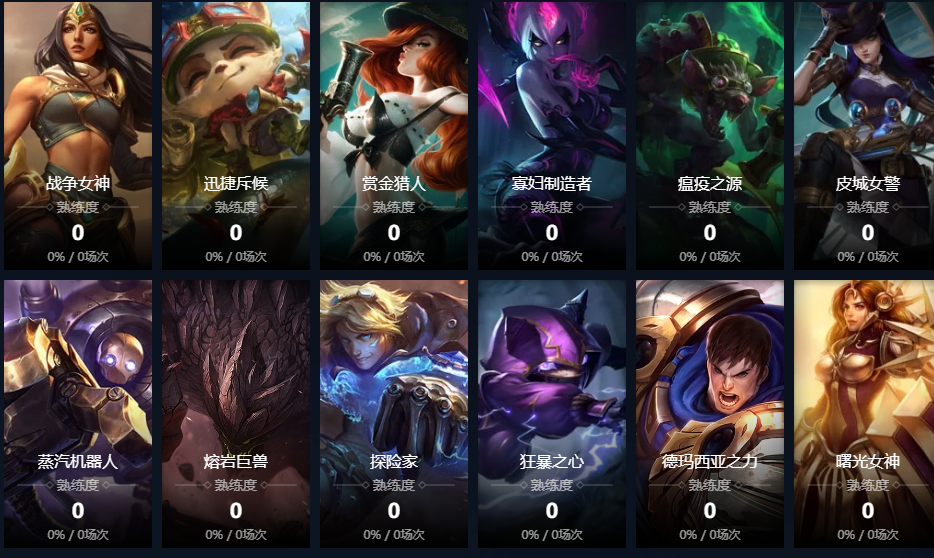Image resolution: width=934 pixels, height=558 pixels.
Task: Click the 熟练度 label under 迅捷斥候
Action: point(236,207)
